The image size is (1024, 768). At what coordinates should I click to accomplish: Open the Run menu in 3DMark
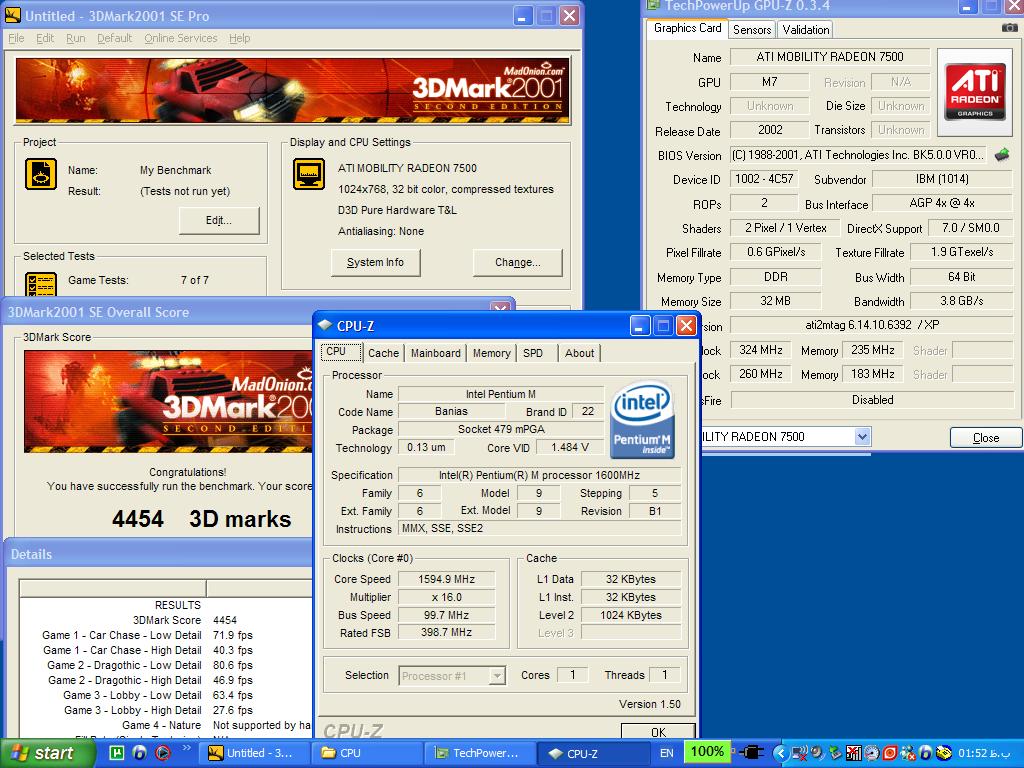76,38
